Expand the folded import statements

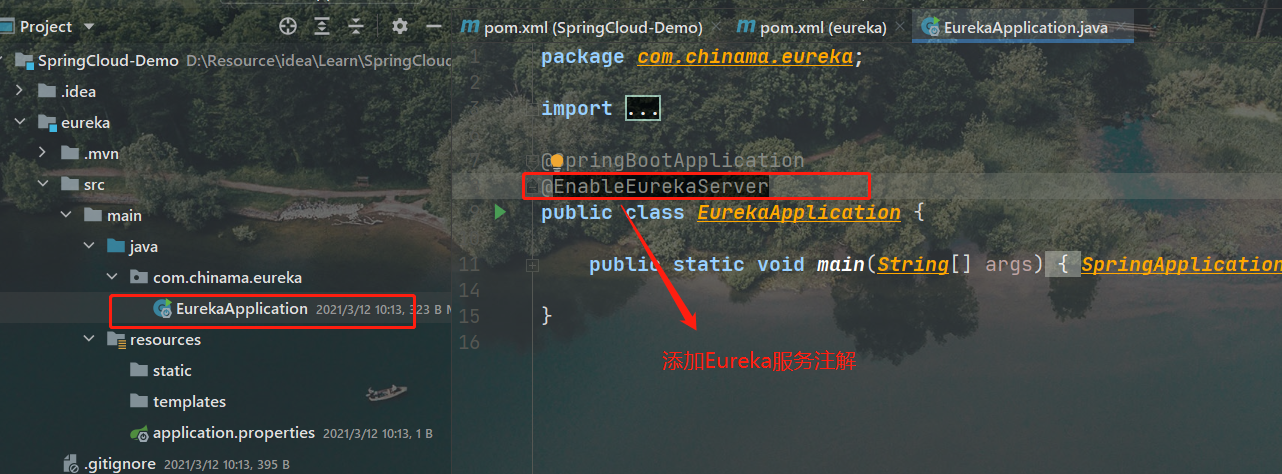point(642,108)
